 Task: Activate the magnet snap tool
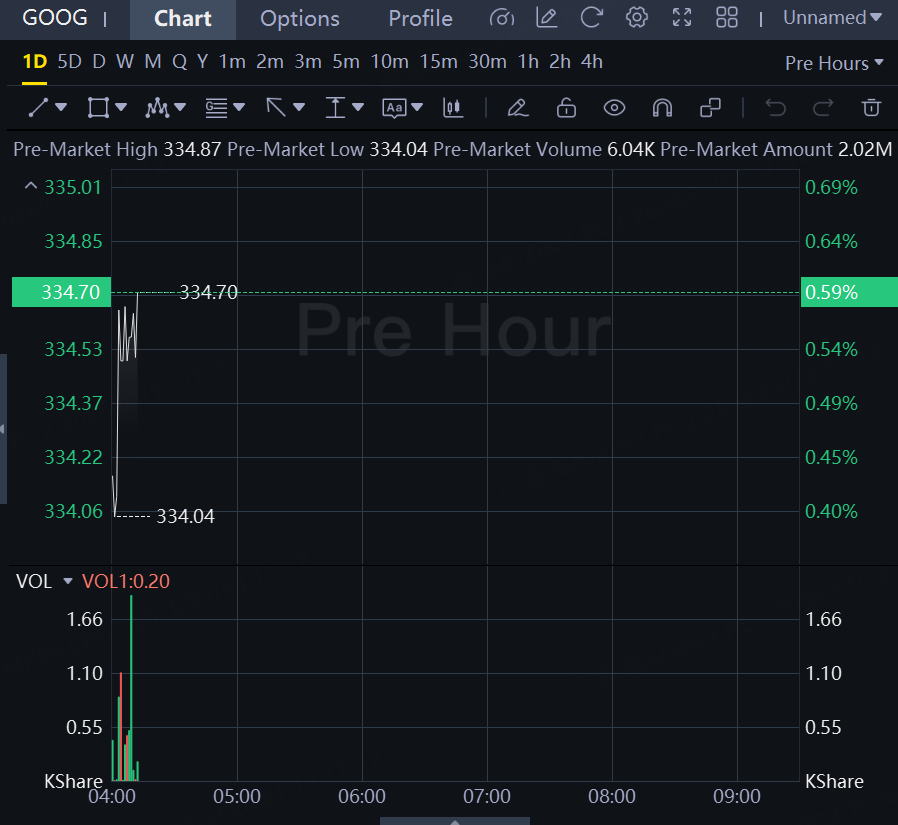pos(661,107)
